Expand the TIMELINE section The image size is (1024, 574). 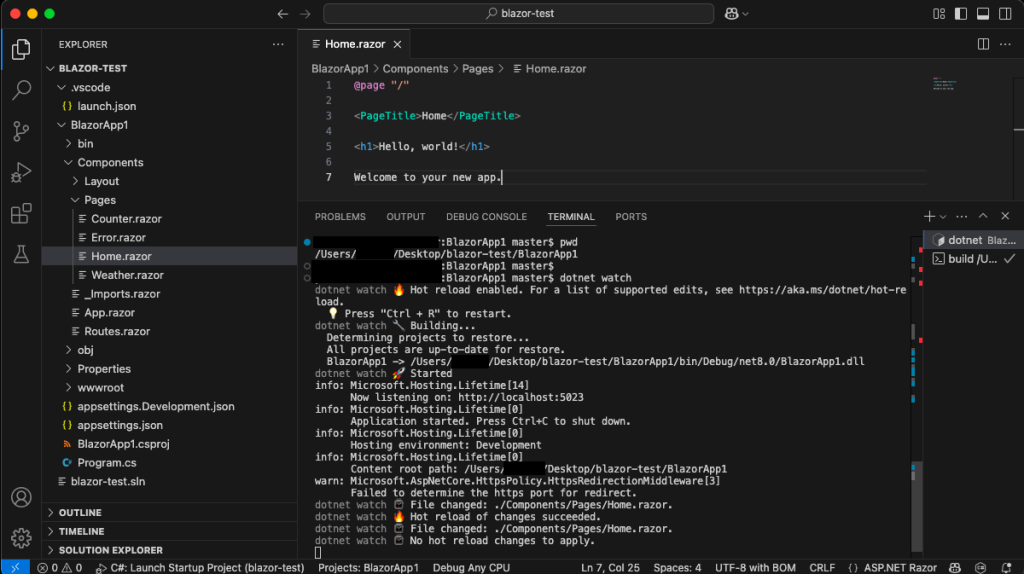[170, 532]
